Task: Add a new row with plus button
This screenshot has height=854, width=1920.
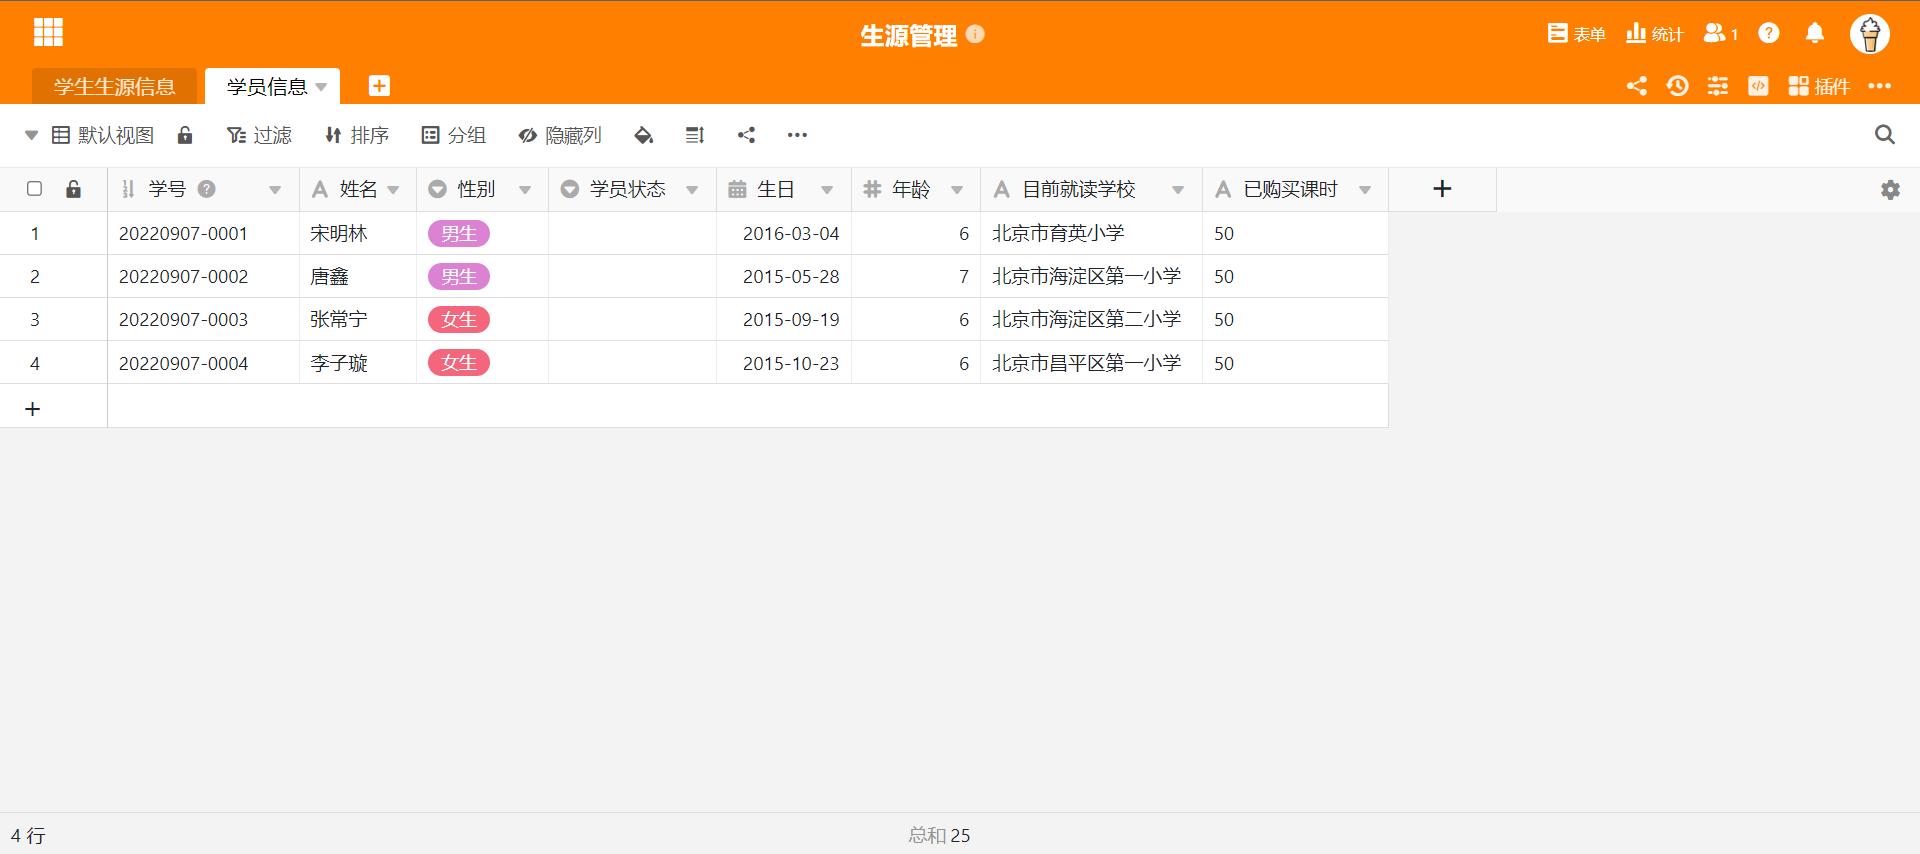Action: (x=33, y=409)
